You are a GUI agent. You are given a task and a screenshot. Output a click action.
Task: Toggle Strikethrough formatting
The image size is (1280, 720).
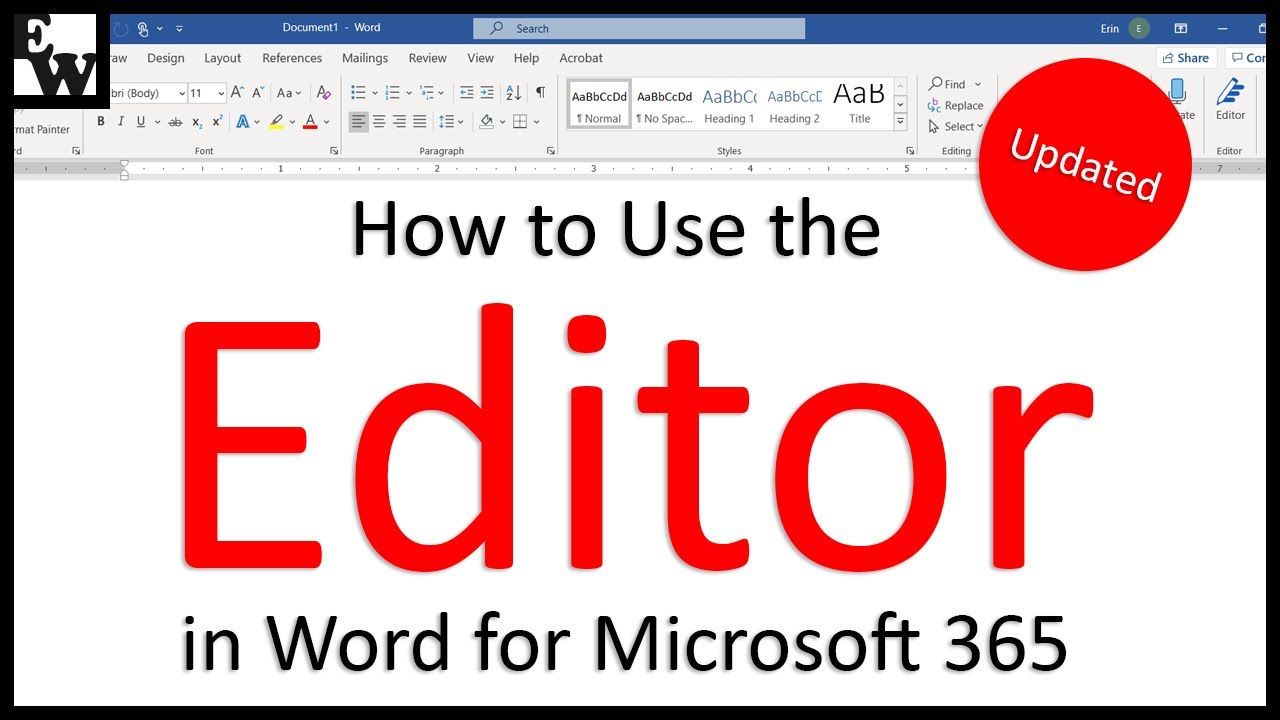tap(175, 122)
